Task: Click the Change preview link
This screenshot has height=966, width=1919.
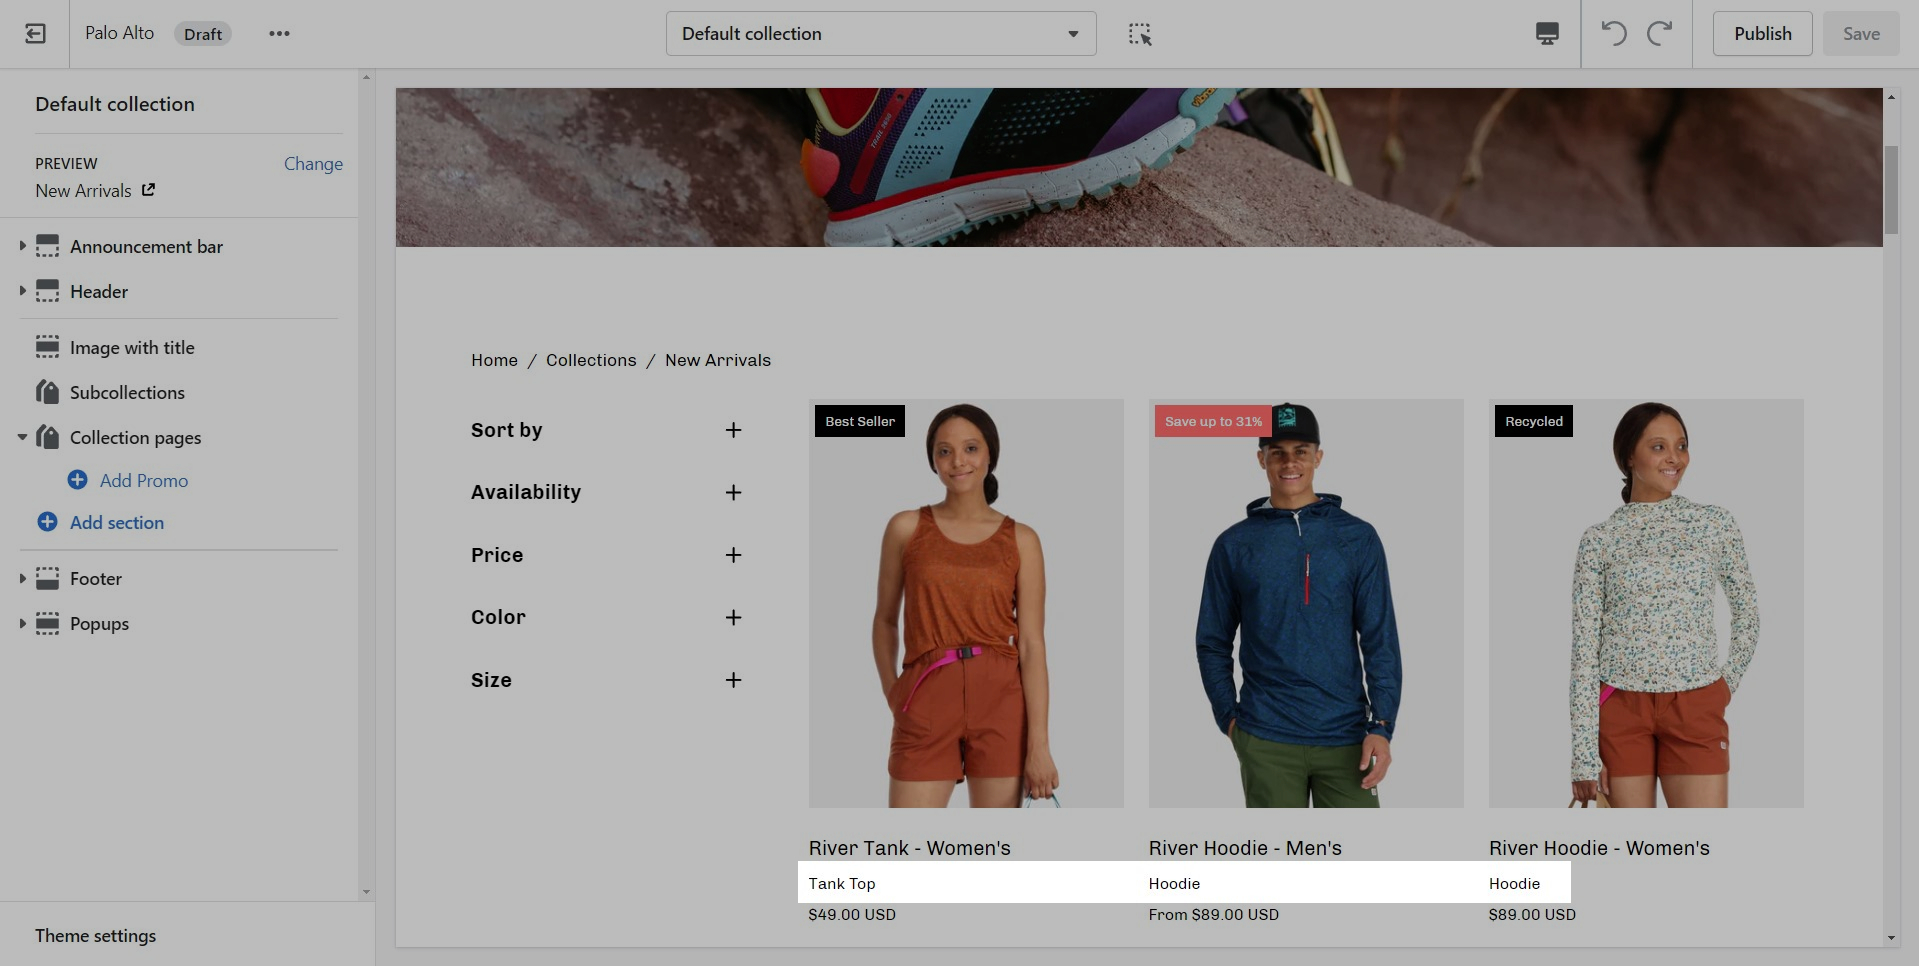Action: 313,163
